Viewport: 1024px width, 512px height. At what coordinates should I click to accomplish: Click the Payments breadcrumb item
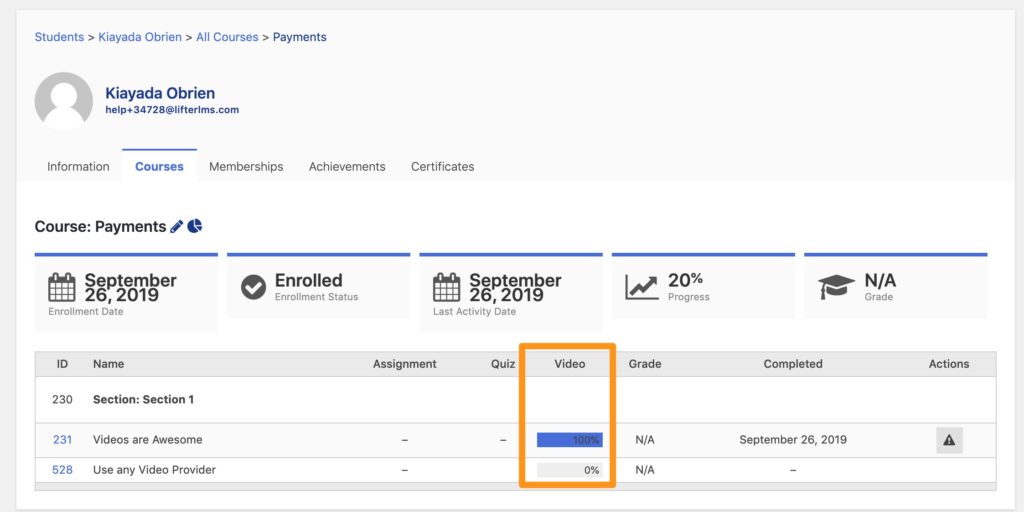pyautogui.click(x=300, y=37)
